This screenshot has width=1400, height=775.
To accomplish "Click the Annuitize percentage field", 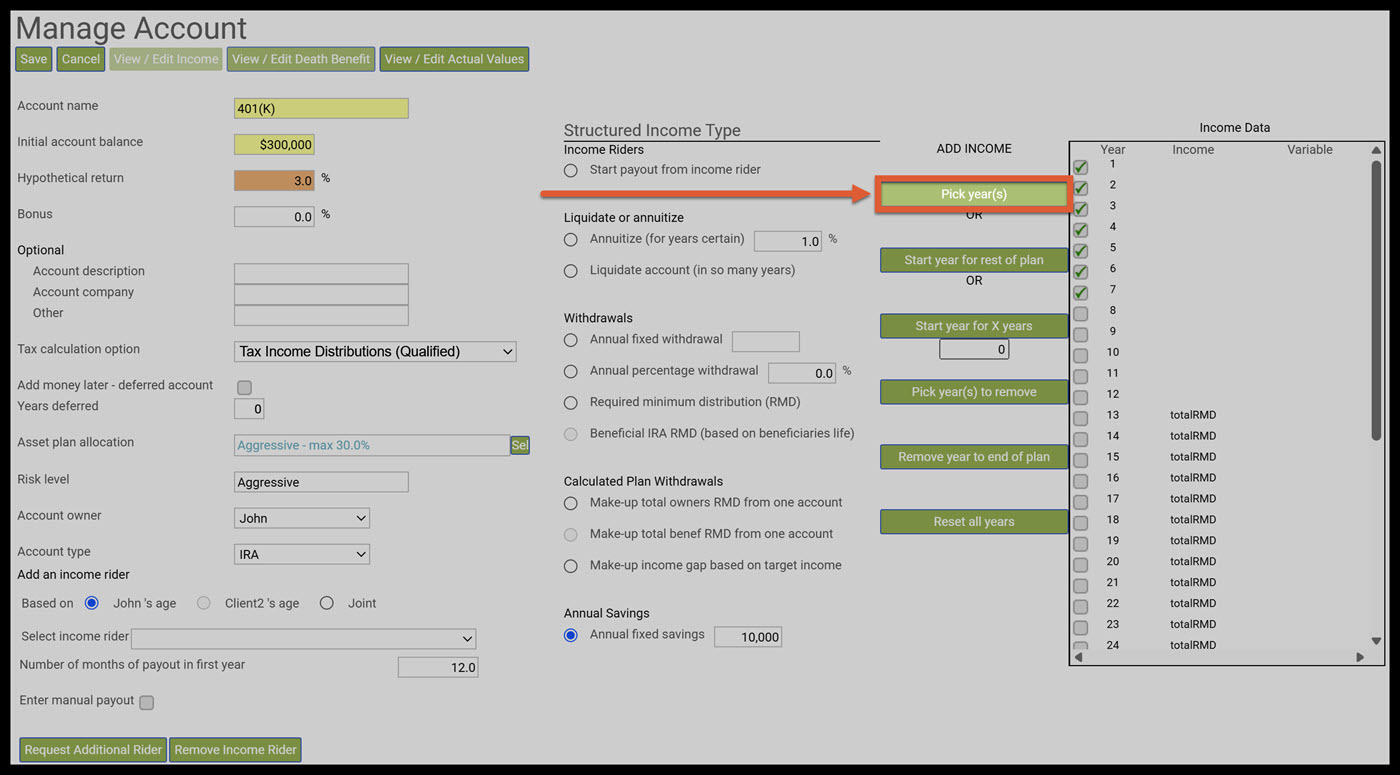I will [x=788, y=241].
